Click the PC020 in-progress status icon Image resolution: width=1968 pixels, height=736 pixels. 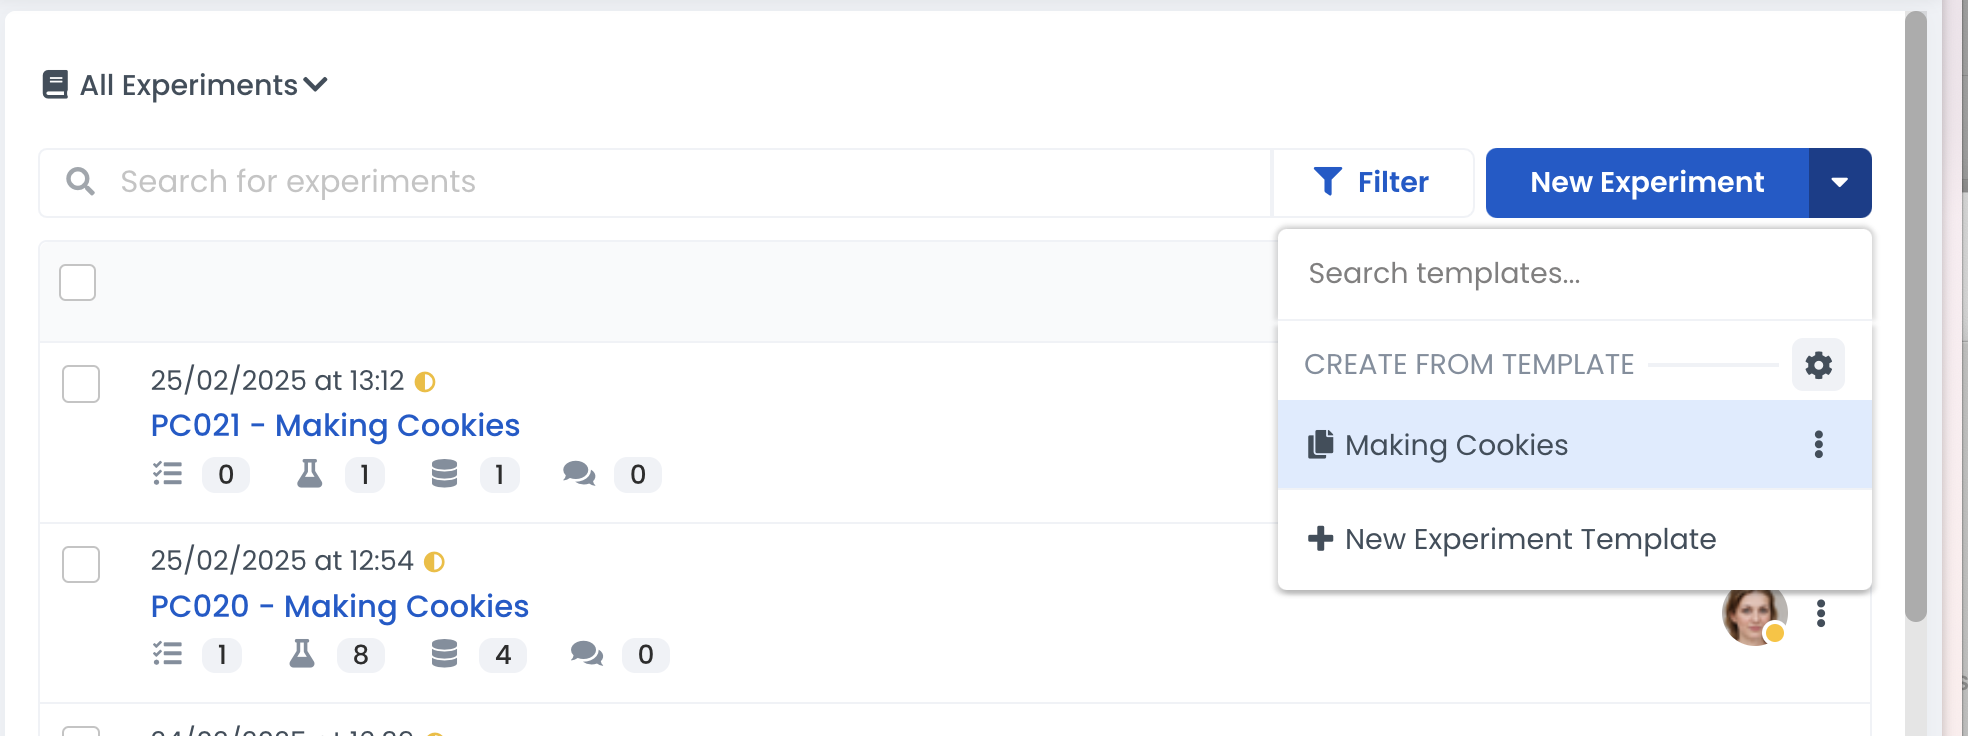point(434,562)
